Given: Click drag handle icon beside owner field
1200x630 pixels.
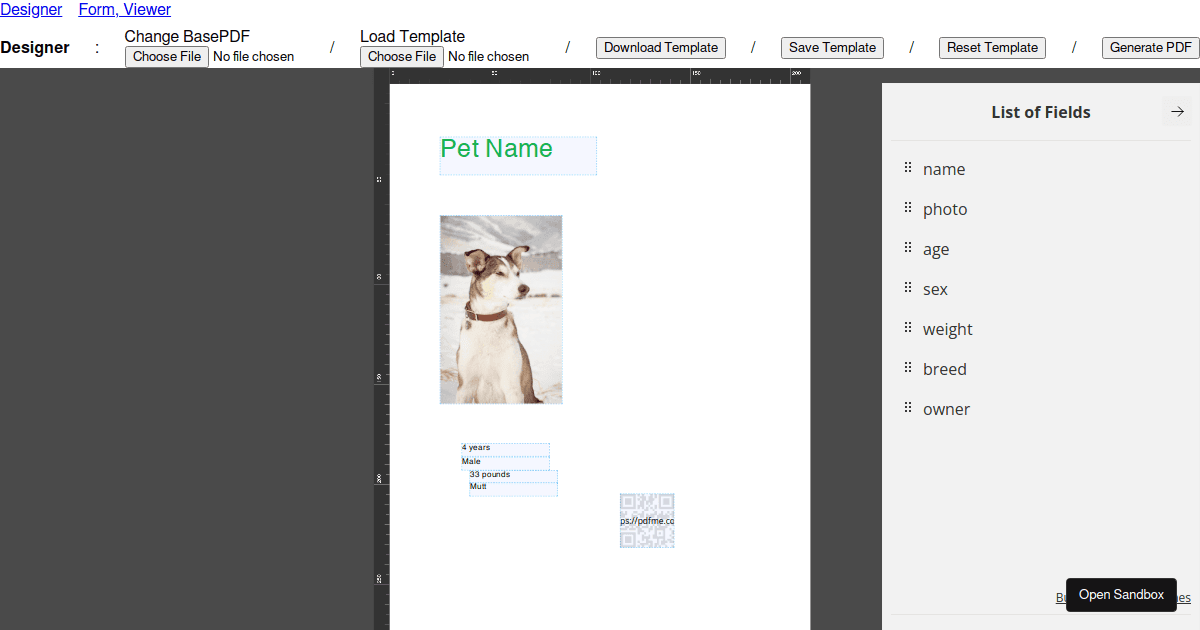Looking at the screenshot, I should [x=908, y=408].
